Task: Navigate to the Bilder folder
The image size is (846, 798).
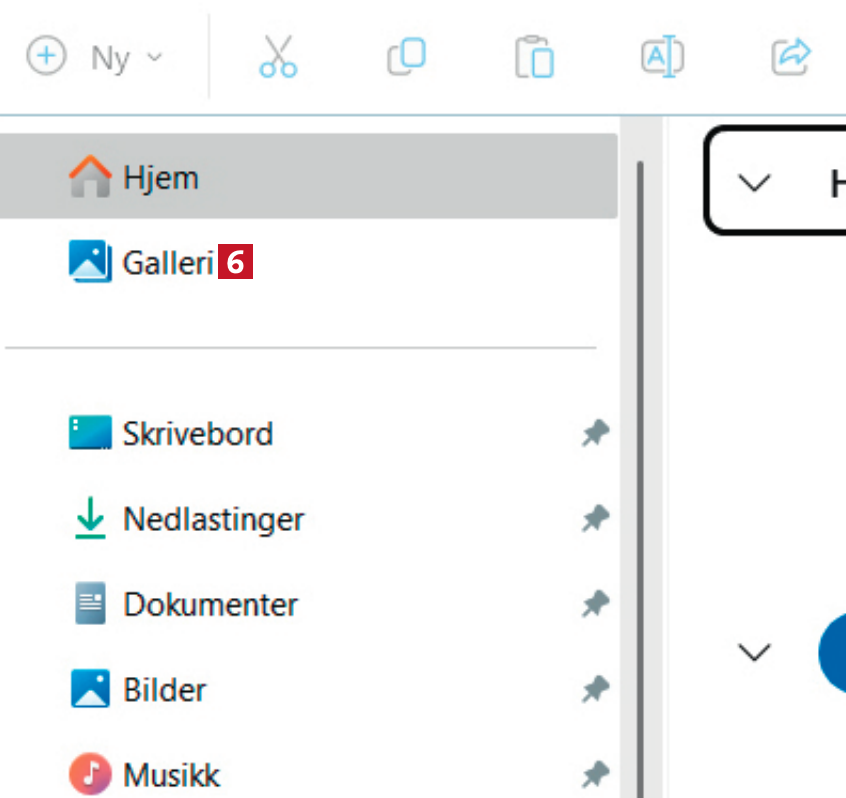Action: [x=164, y=690]
